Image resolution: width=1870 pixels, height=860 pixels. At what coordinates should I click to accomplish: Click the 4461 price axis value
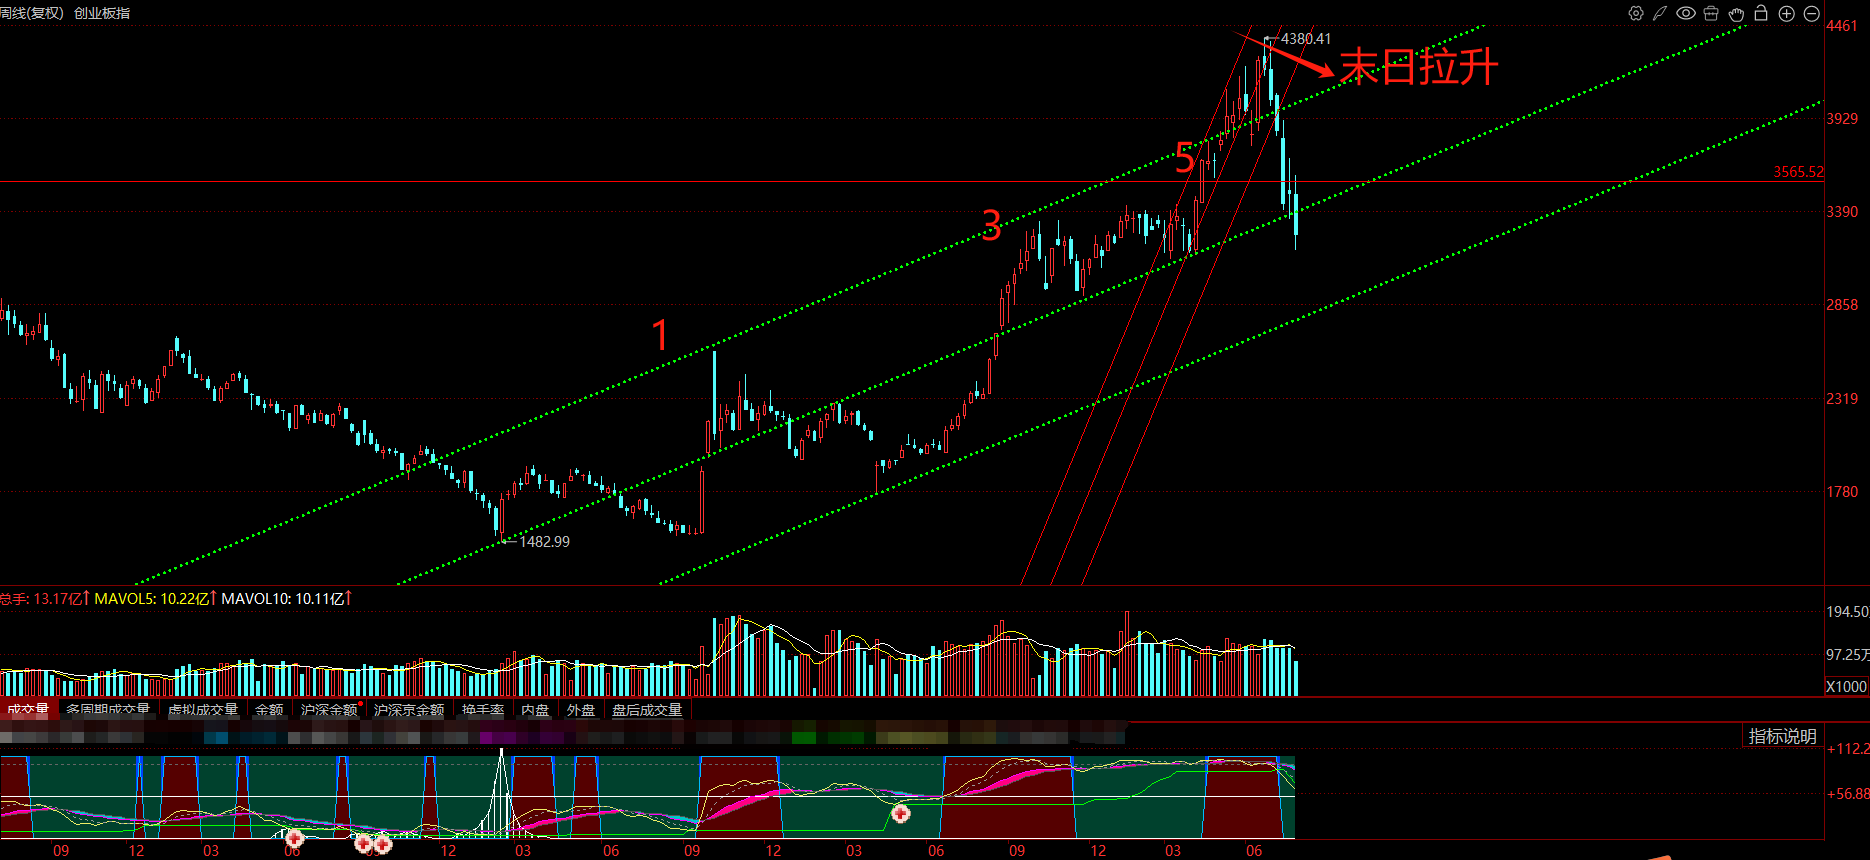click(x=1842, y=26)
